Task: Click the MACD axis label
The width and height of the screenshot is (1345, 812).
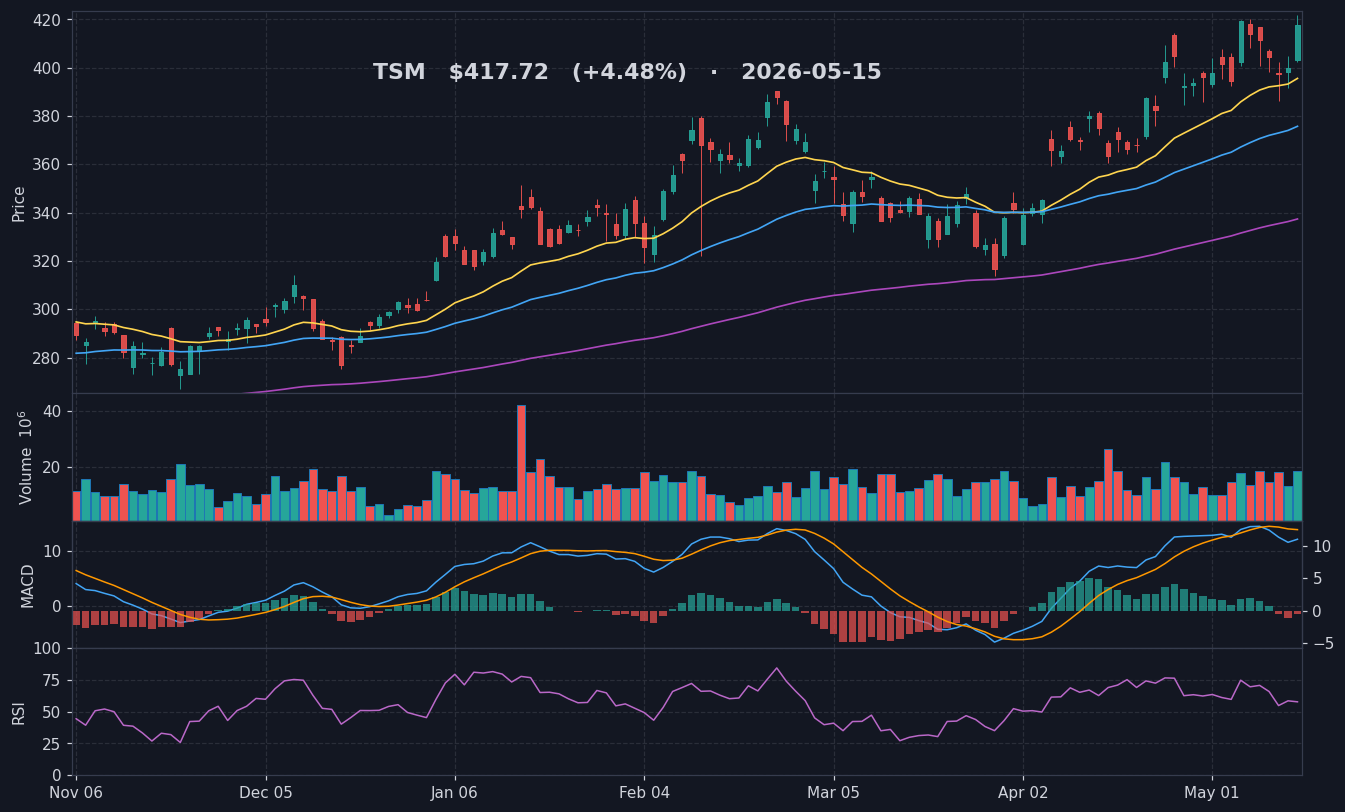Action: pyautogui.click(x=28, y=585)
